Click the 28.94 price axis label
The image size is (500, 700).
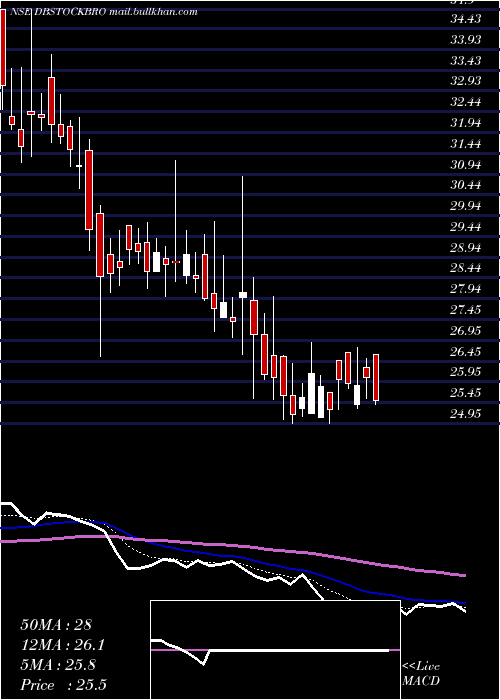coord(467,247)
